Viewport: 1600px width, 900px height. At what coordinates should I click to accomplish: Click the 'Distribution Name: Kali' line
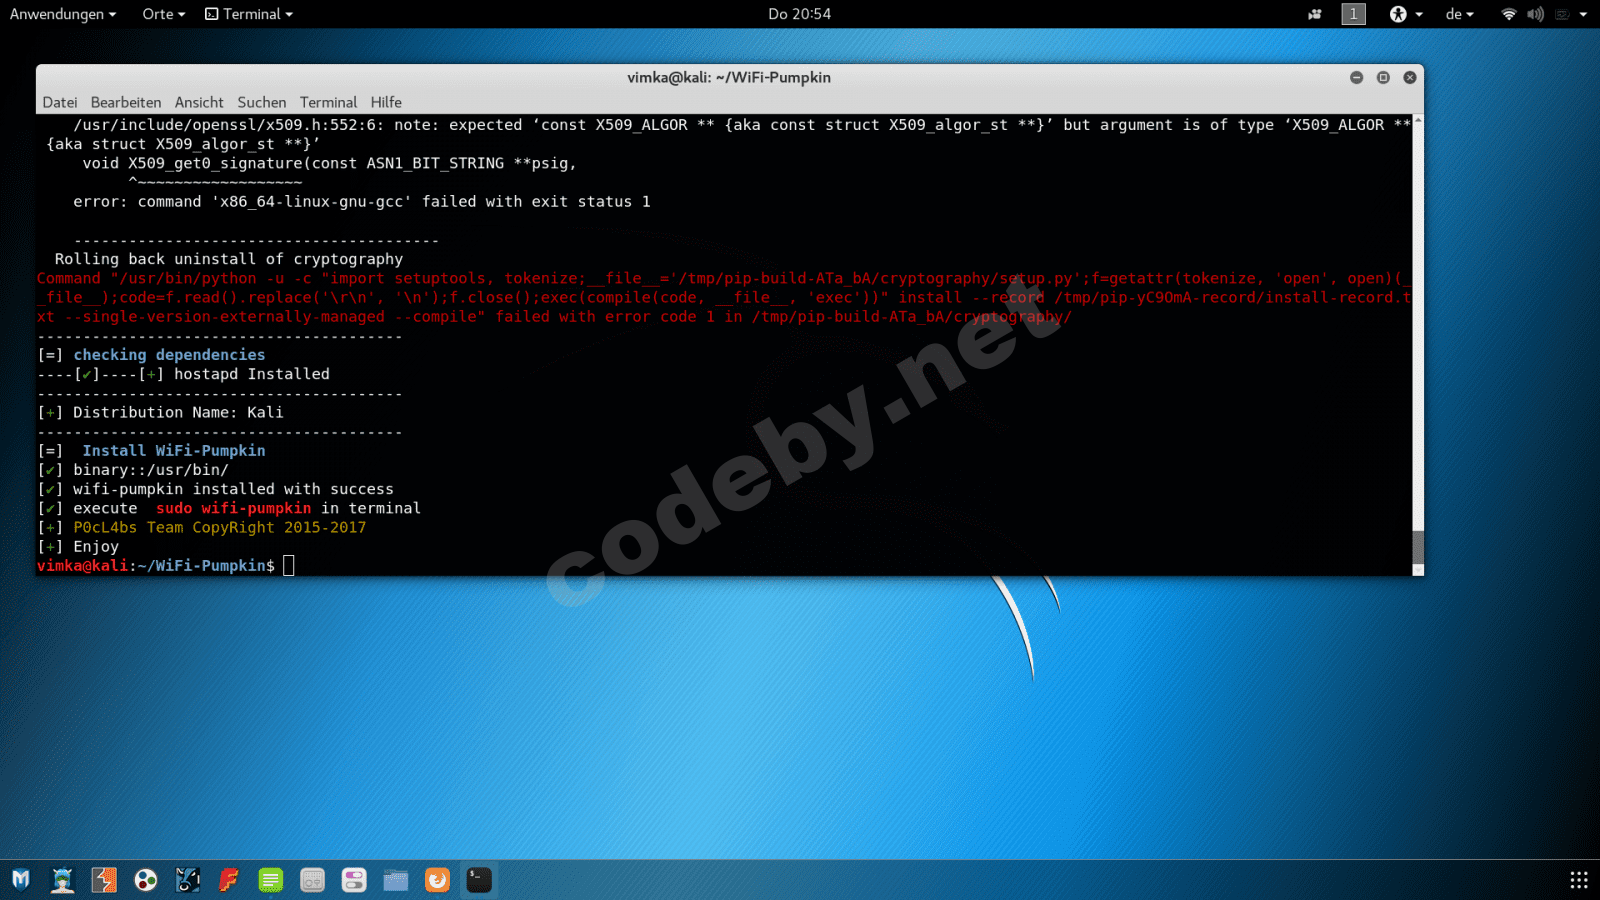[178, 412]
